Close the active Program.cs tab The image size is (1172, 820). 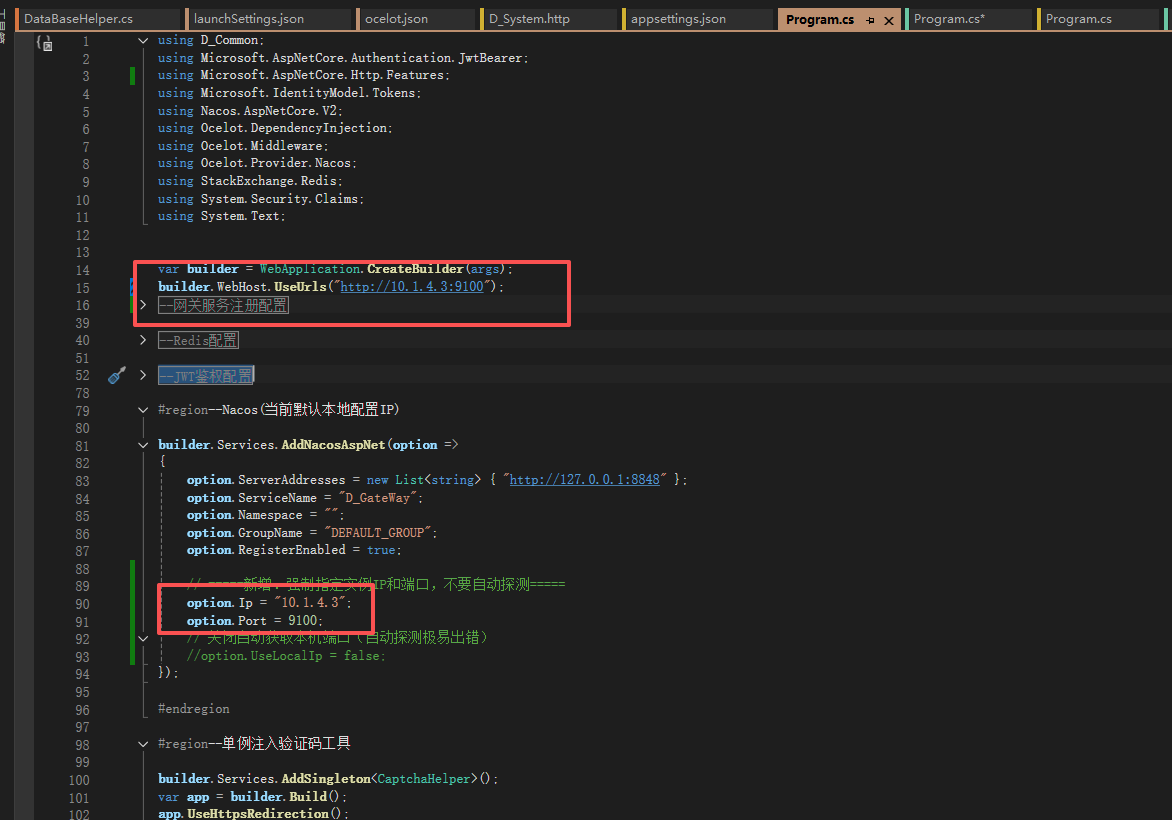889,20
